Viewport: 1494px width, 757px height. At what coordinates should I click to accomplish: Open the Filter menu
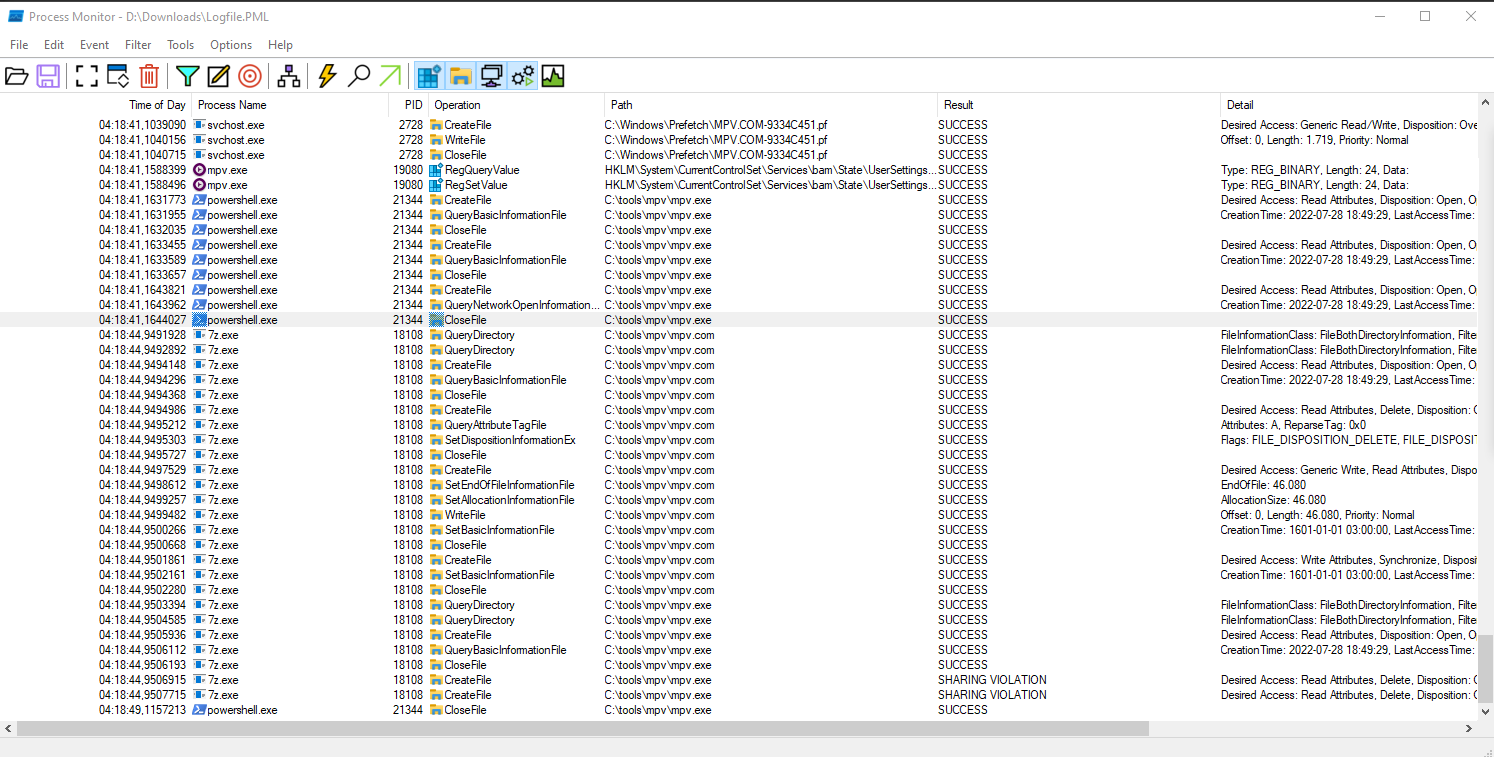pos(137,44)
